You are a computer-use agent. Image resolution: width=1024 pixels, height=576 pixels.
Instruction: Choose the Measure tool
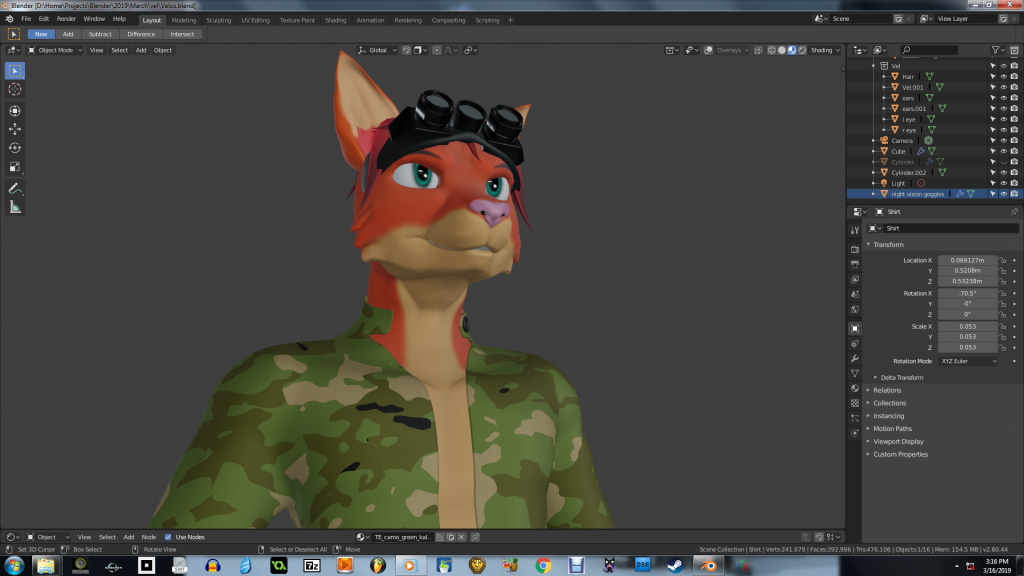pyautogui.click(x=15, y=207)
